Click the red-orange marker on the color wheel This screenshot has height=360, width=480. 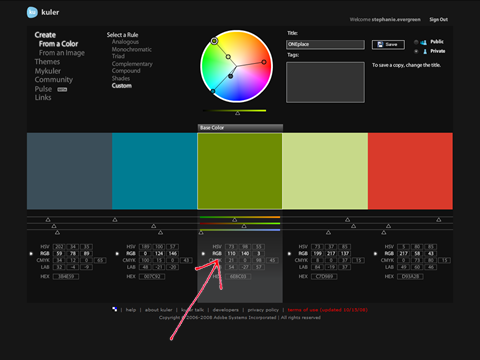click(x=264, y=62)
